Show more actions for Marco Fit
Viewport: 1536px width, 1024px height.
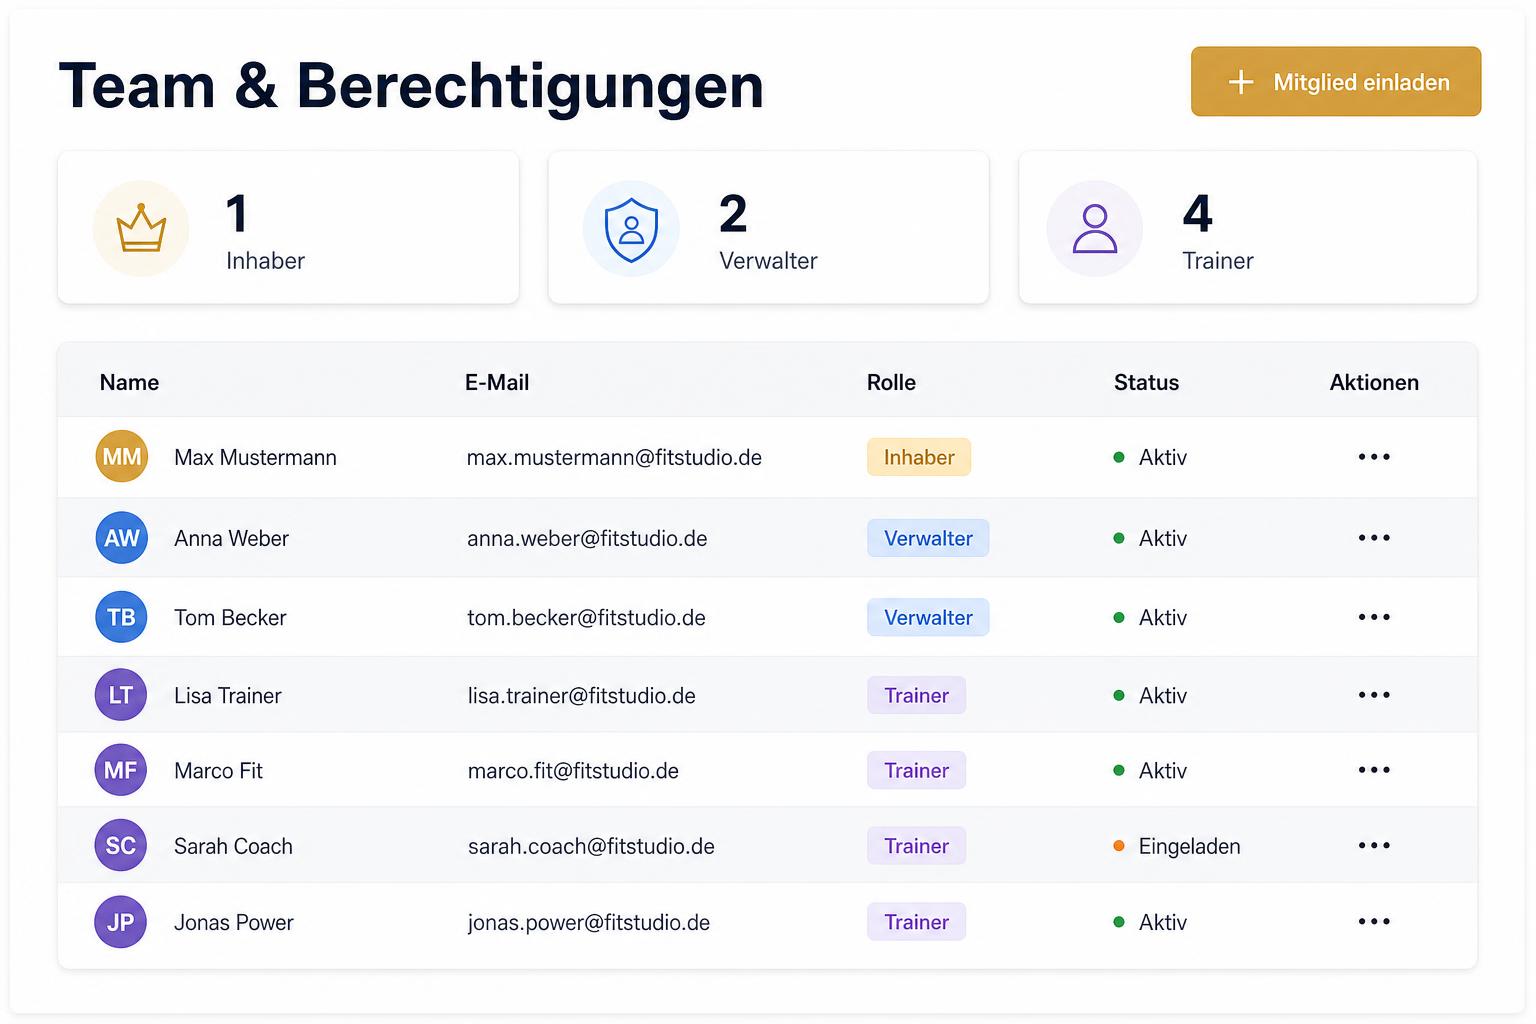tap(1374, 770)
